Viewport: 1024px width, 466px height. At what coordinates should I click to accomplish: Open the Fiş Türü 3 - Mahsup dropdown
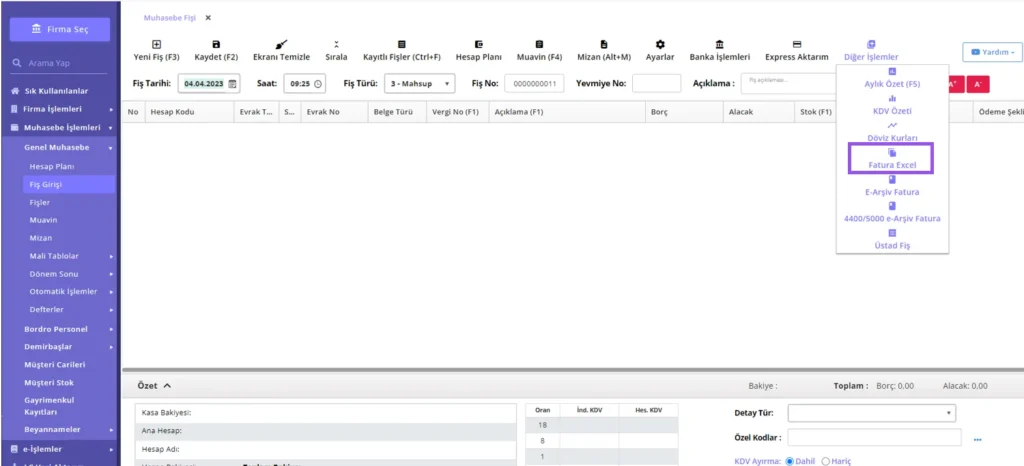[x=420, y=84]
